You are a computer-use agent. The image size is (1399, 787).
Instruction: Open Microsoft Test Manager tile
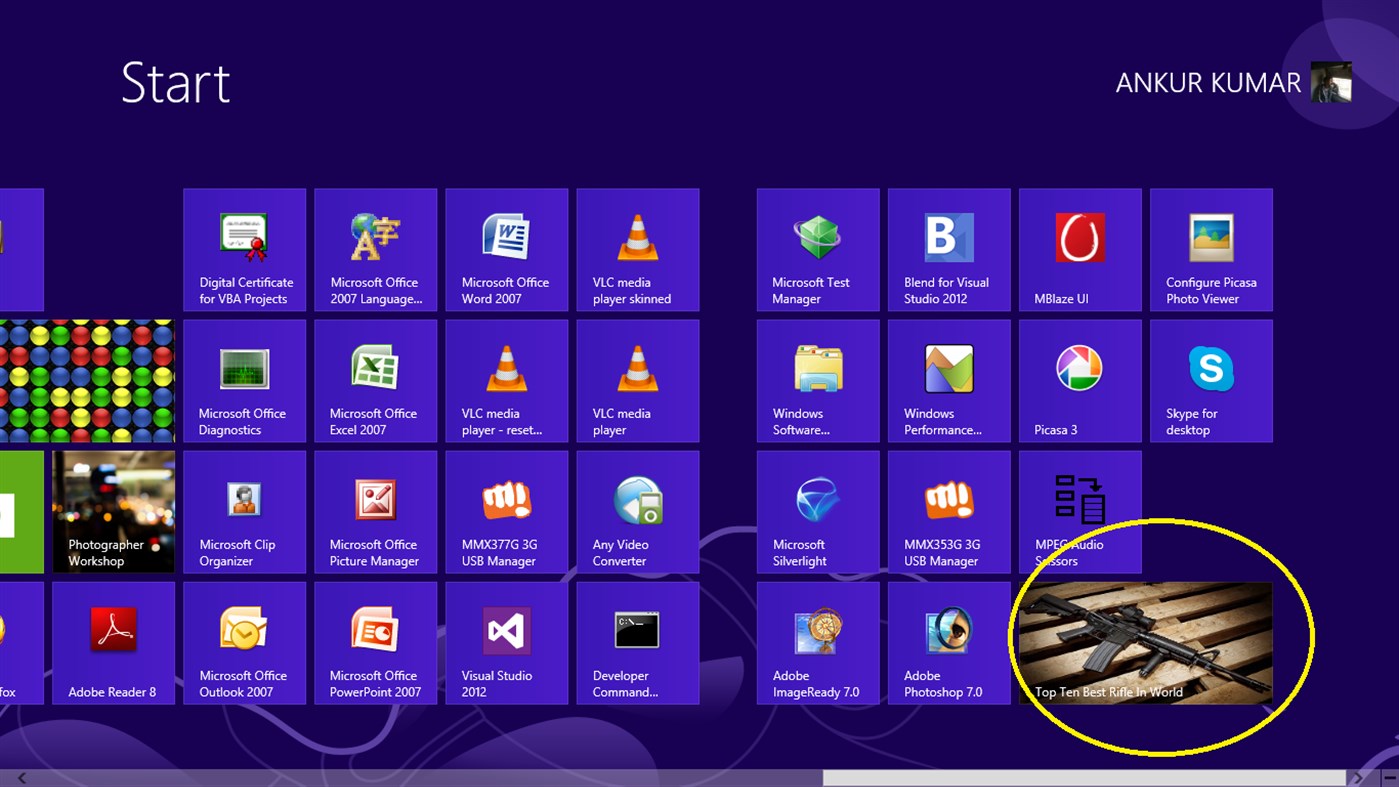[x=818, y=250]
